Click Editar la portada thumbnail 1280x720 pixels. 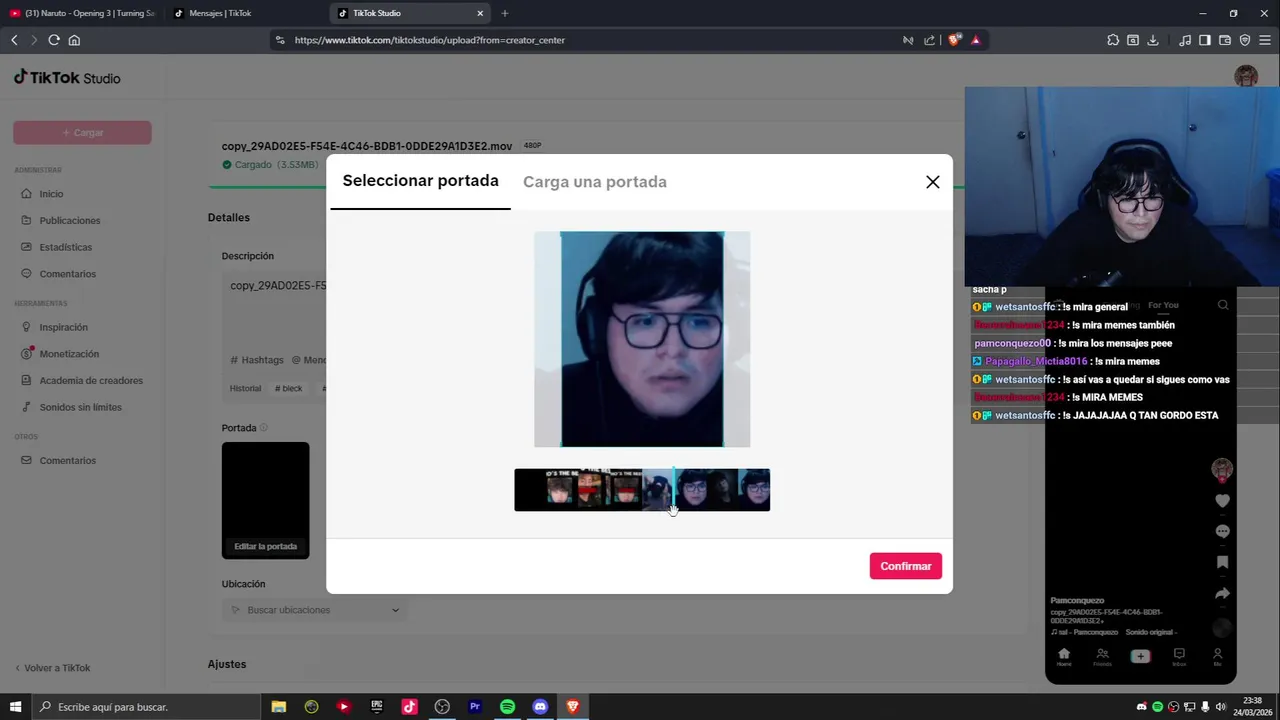(265, 500)
